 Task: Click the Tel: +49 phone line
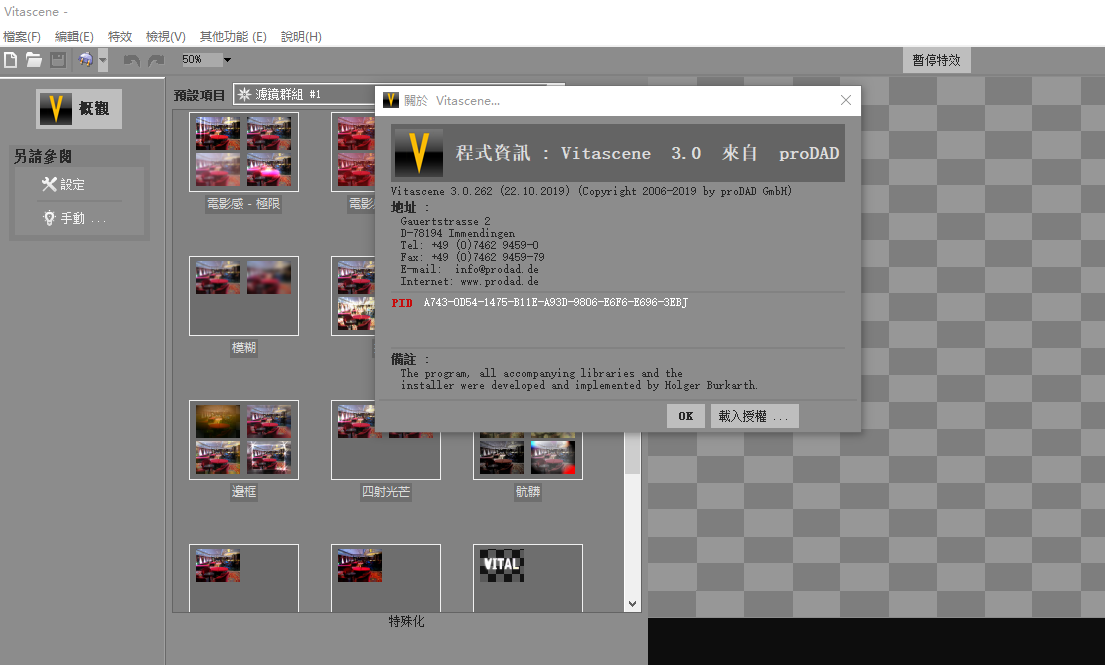[469, 245]
